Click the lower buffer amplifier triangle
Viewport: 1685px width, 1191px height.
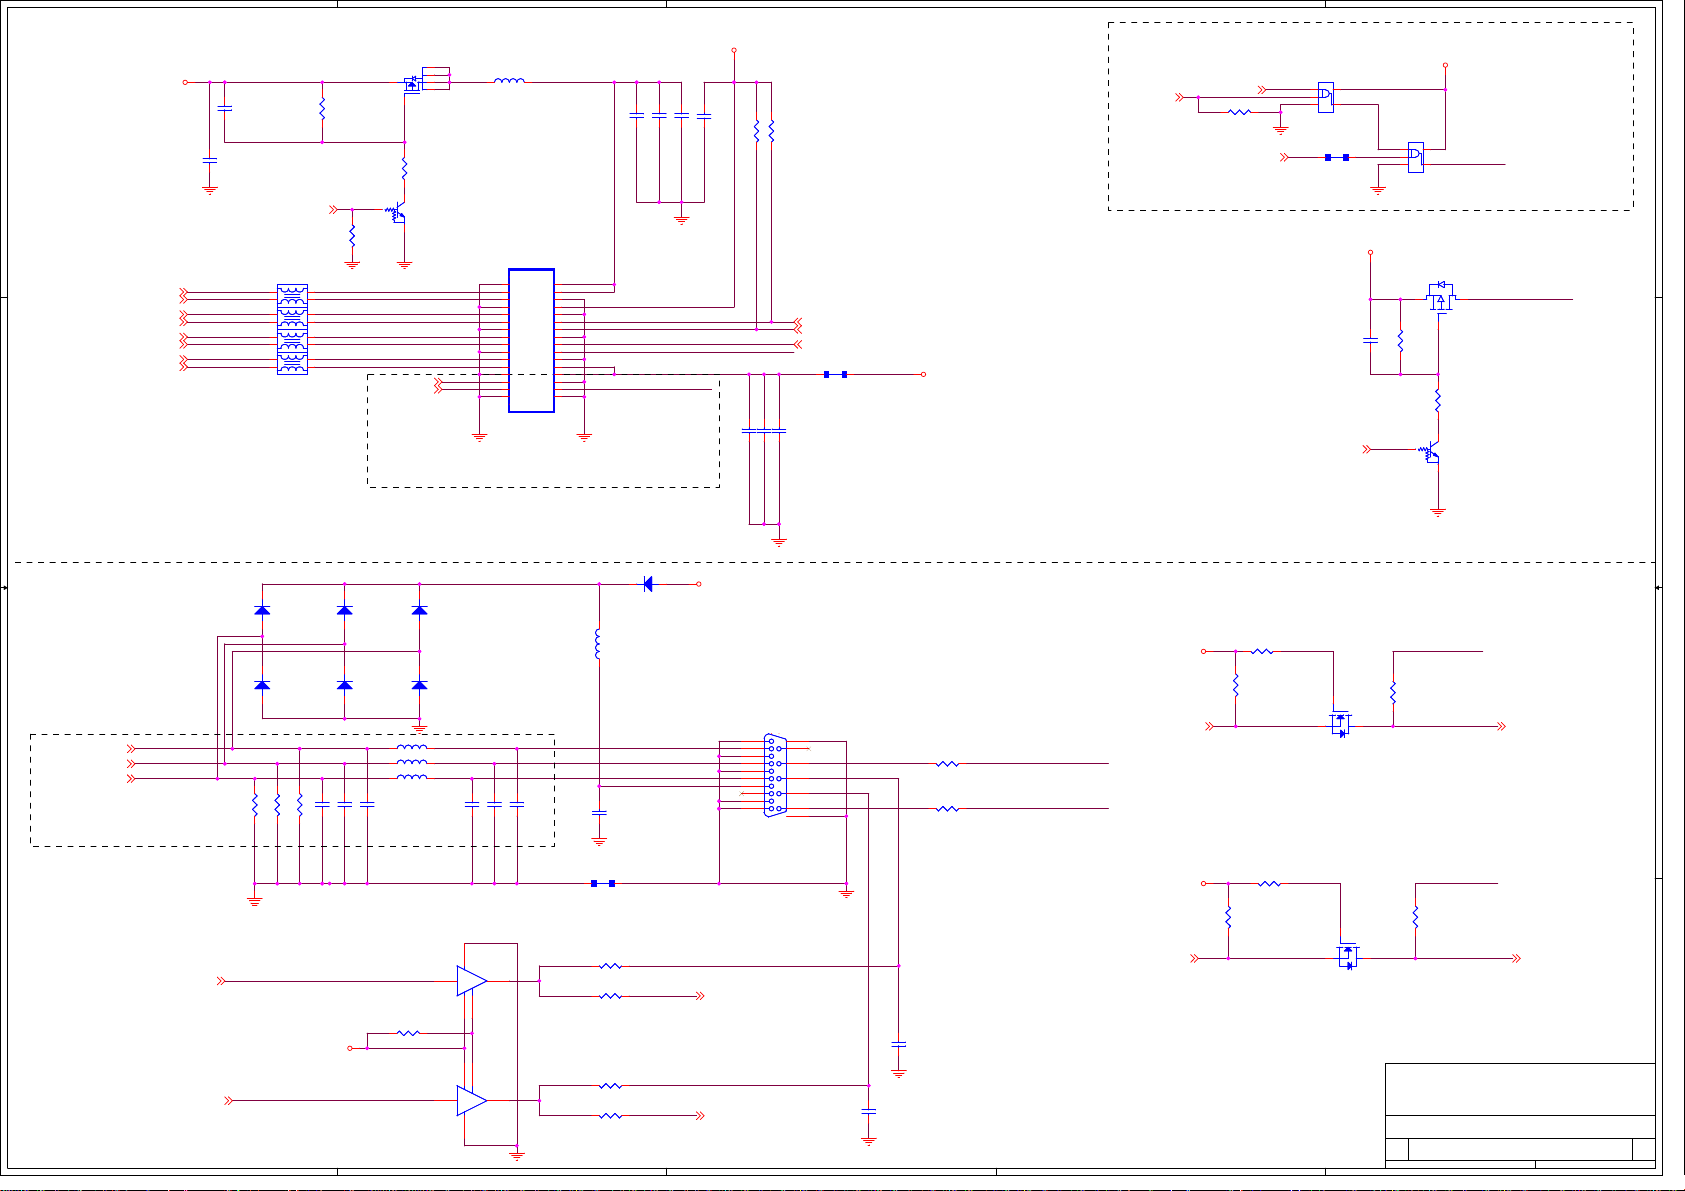point(472,1101)
